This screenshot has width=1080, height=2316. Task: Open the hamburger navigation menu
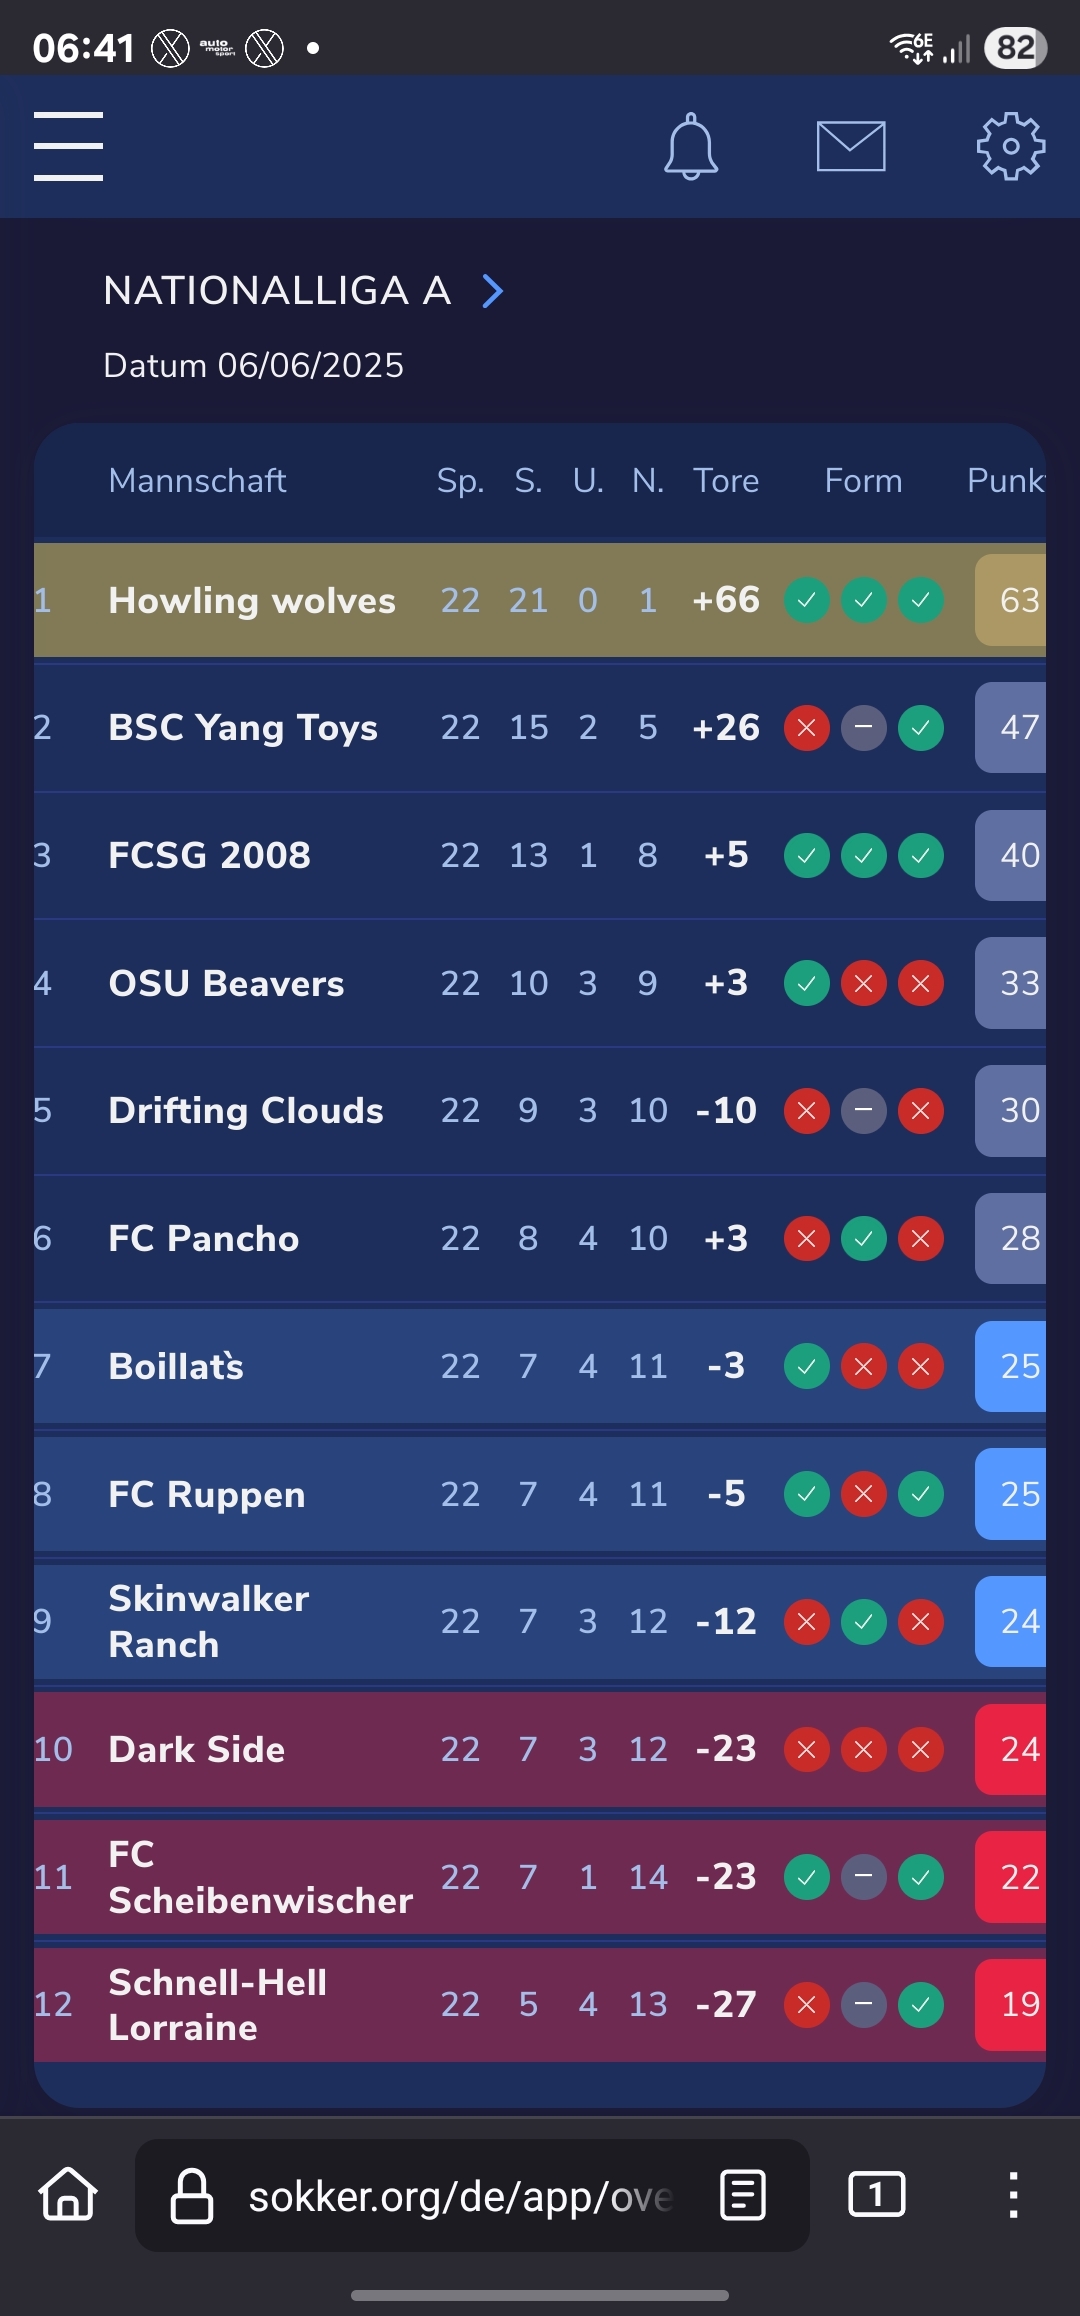(68, 146)
